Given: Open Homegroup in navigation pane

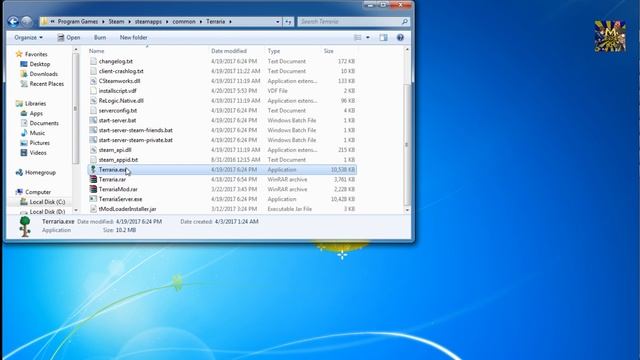Looking at the screenshot, I should 40,173.
